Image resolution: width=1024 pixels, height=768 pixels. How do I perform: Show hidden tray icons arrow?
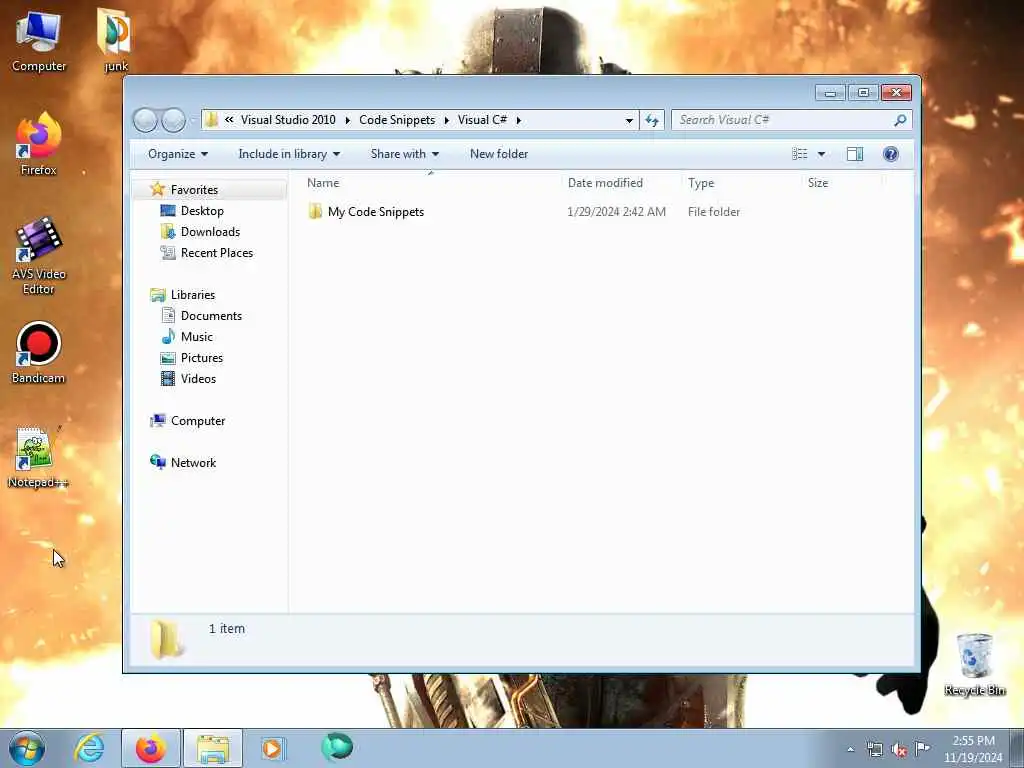850,750
